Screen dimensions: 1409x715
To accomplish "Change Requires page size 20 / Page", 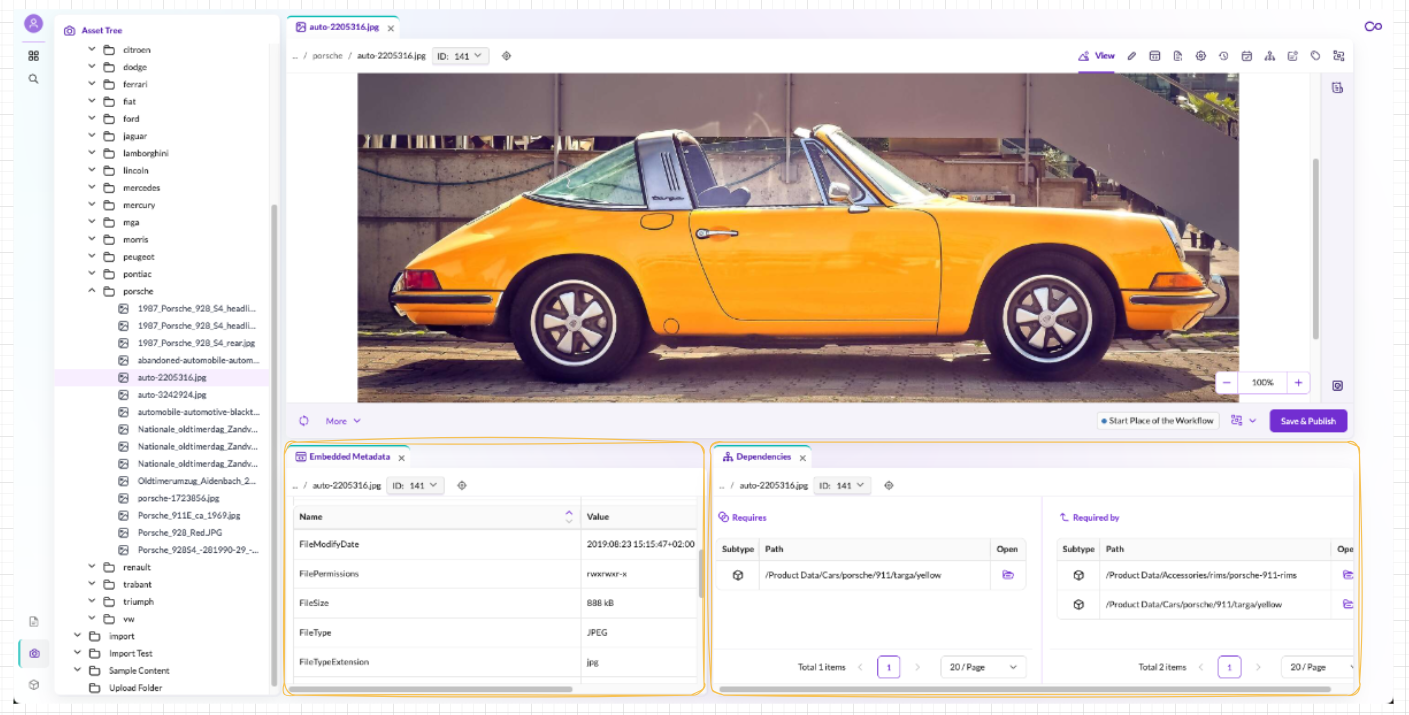I will pos(983,667).
